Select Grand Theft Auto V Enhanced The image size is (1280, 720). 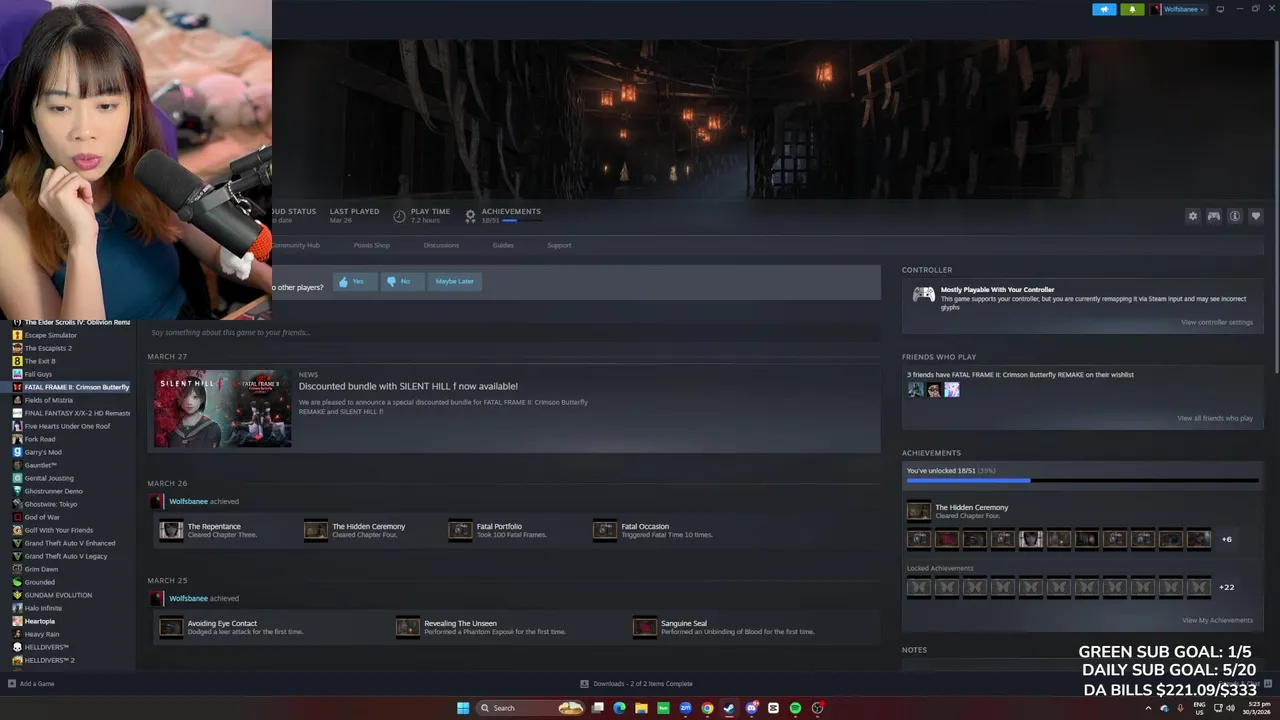[x=68, y=543]
